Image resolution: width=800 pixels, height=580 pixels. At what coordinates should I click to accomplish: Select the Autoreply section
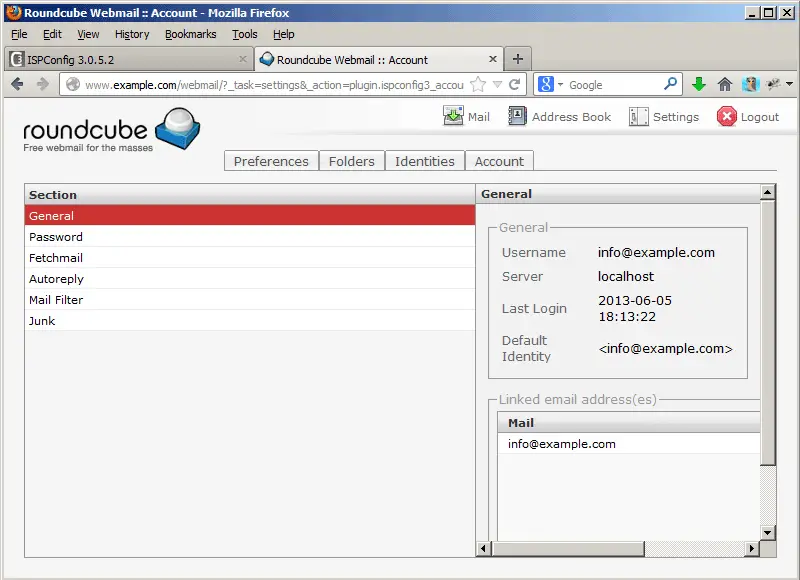(x=56, y=279)
